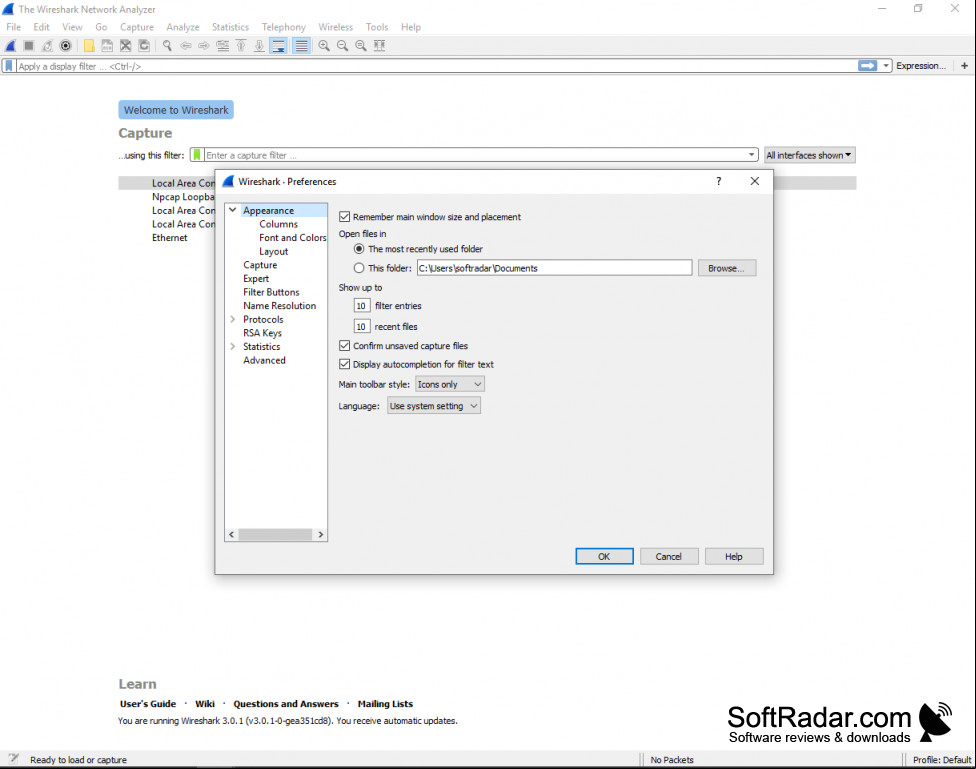Open the Analyze menu
Viewport: 976px width, 769px height.
point(183,27)
